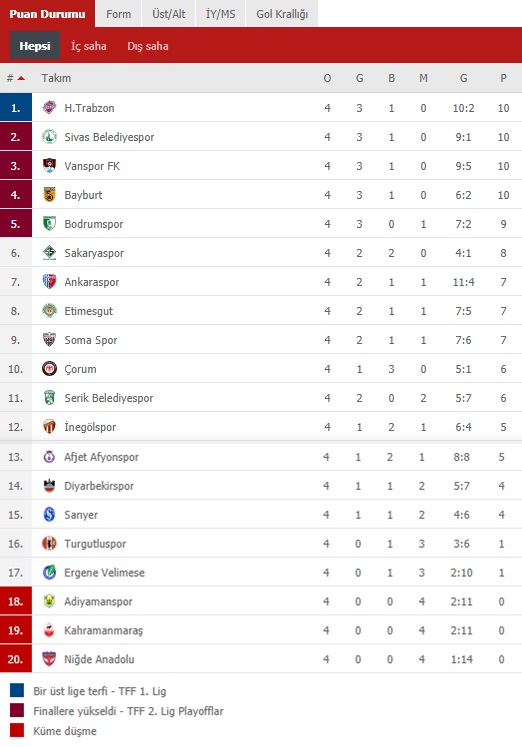Image resolution: width=522 pixels, height=747 pixels.
Task: Click the blue promotion legend swatch
Action: 17,690
